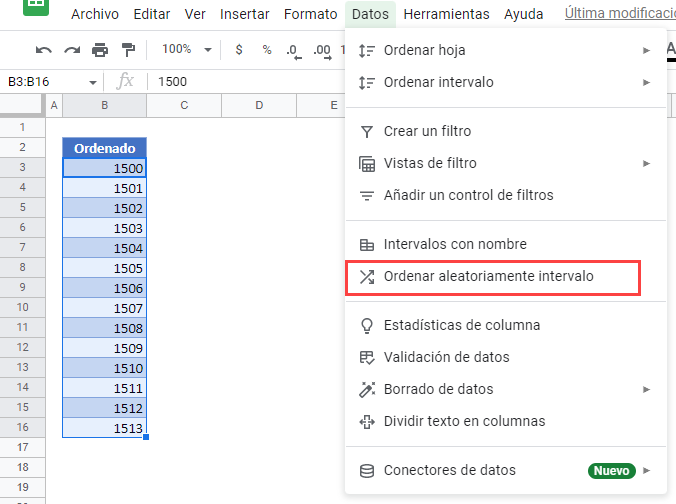Select Añadir un control de filtros
The height and width of the screenshot is (504, 676).
click(x=506, y=195)
